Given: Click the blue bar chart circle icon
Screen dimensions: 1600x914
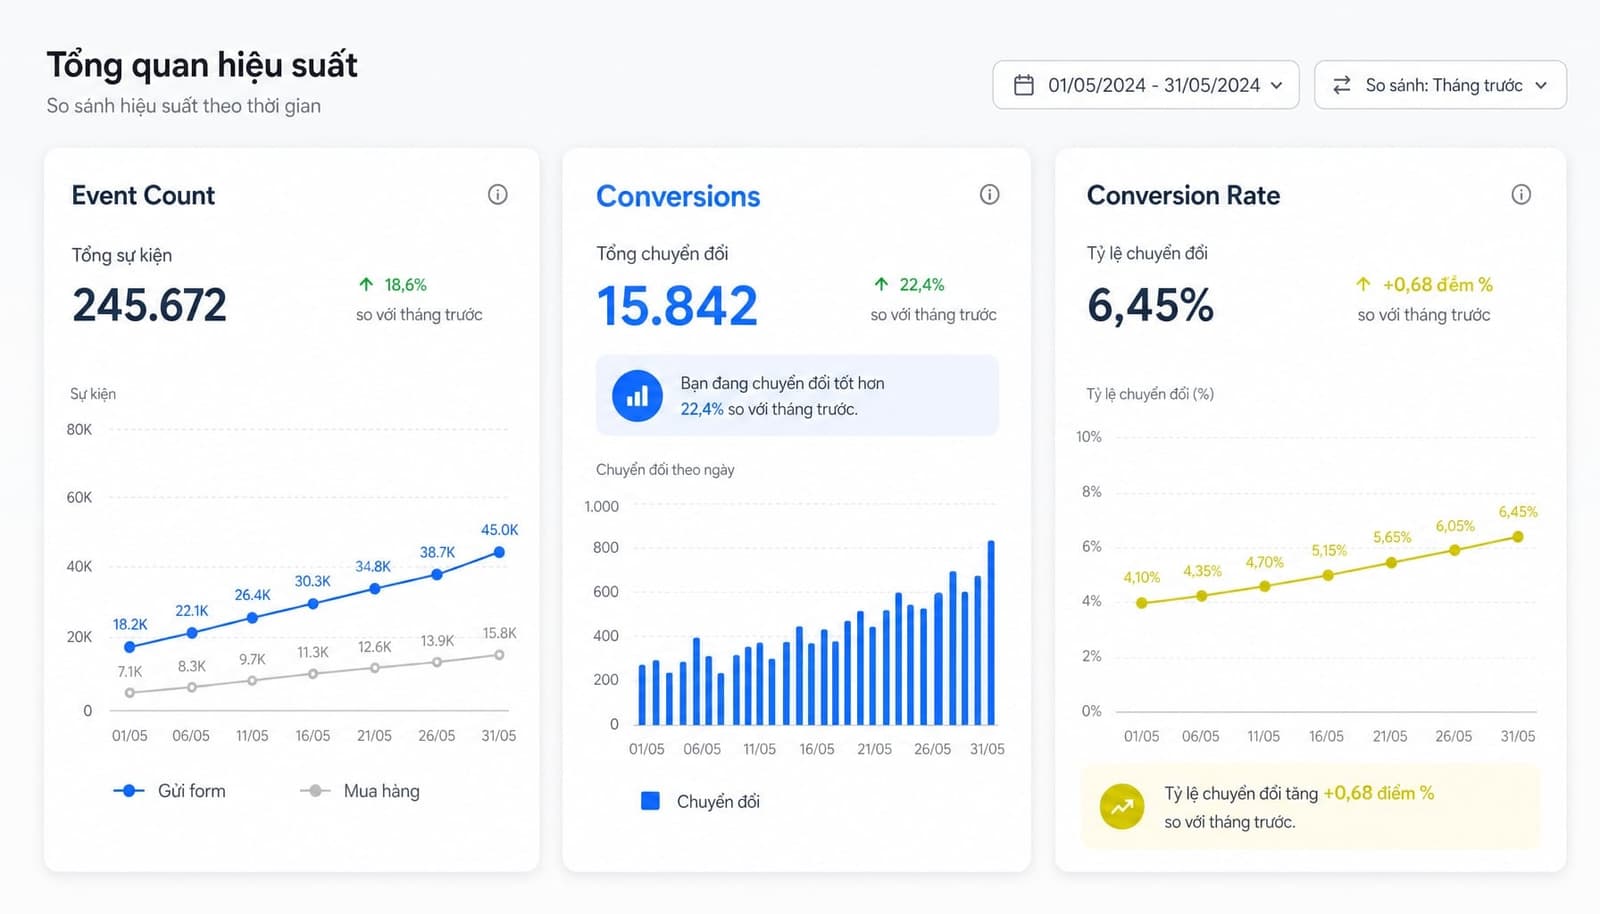Looking at the screenshot, I should click(637, 396).
